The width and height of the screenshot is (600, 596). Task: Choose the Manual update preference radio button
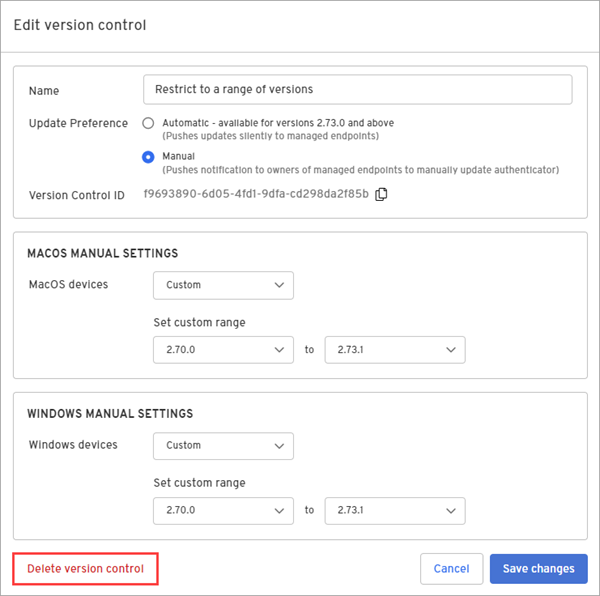coord(148,157)
